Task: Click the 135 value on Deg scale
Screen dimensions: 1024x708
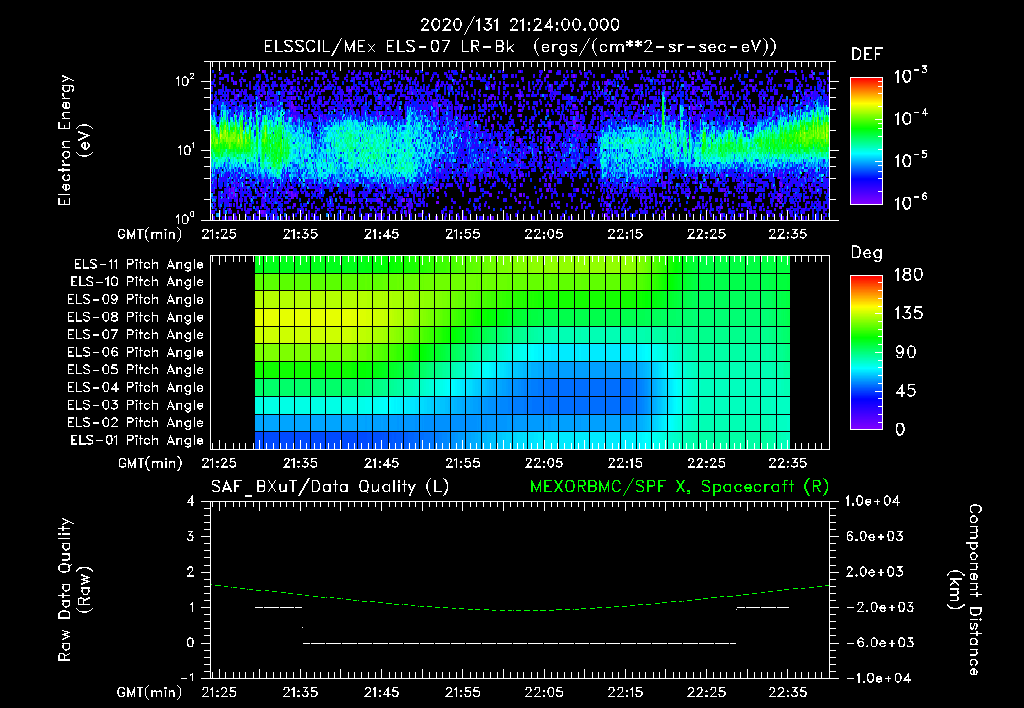Action: pyautogui.click(x=908, y=314)
